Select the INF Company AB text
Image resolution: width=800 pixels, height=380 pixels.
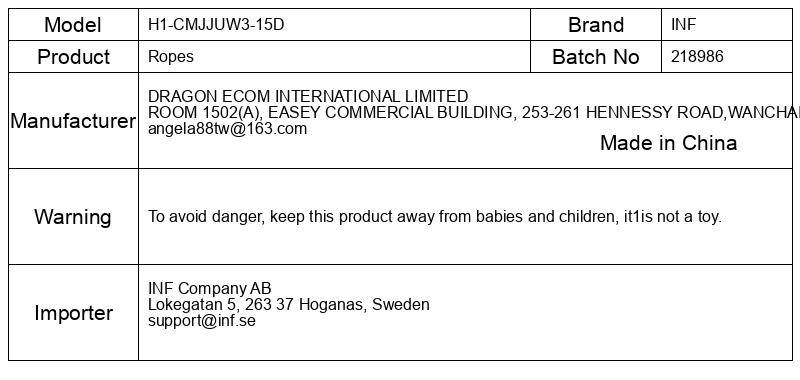coord(210,288)
